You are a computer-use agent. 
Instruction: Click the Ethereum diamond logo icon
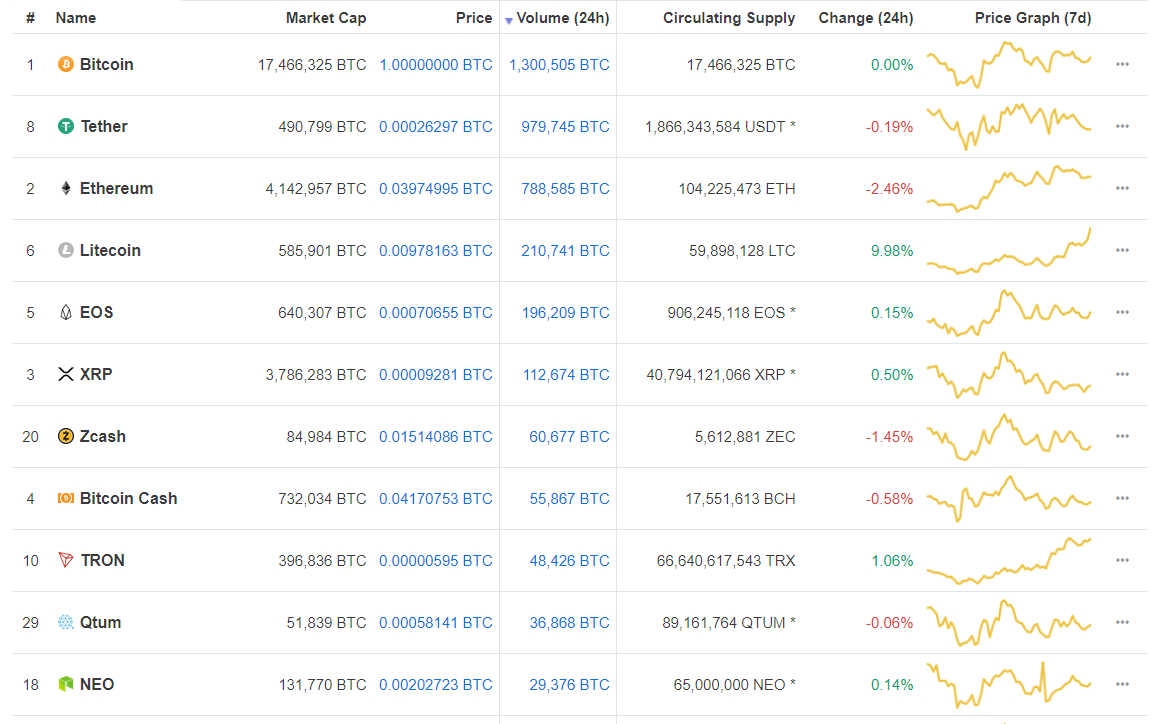(x=66, y=189)
